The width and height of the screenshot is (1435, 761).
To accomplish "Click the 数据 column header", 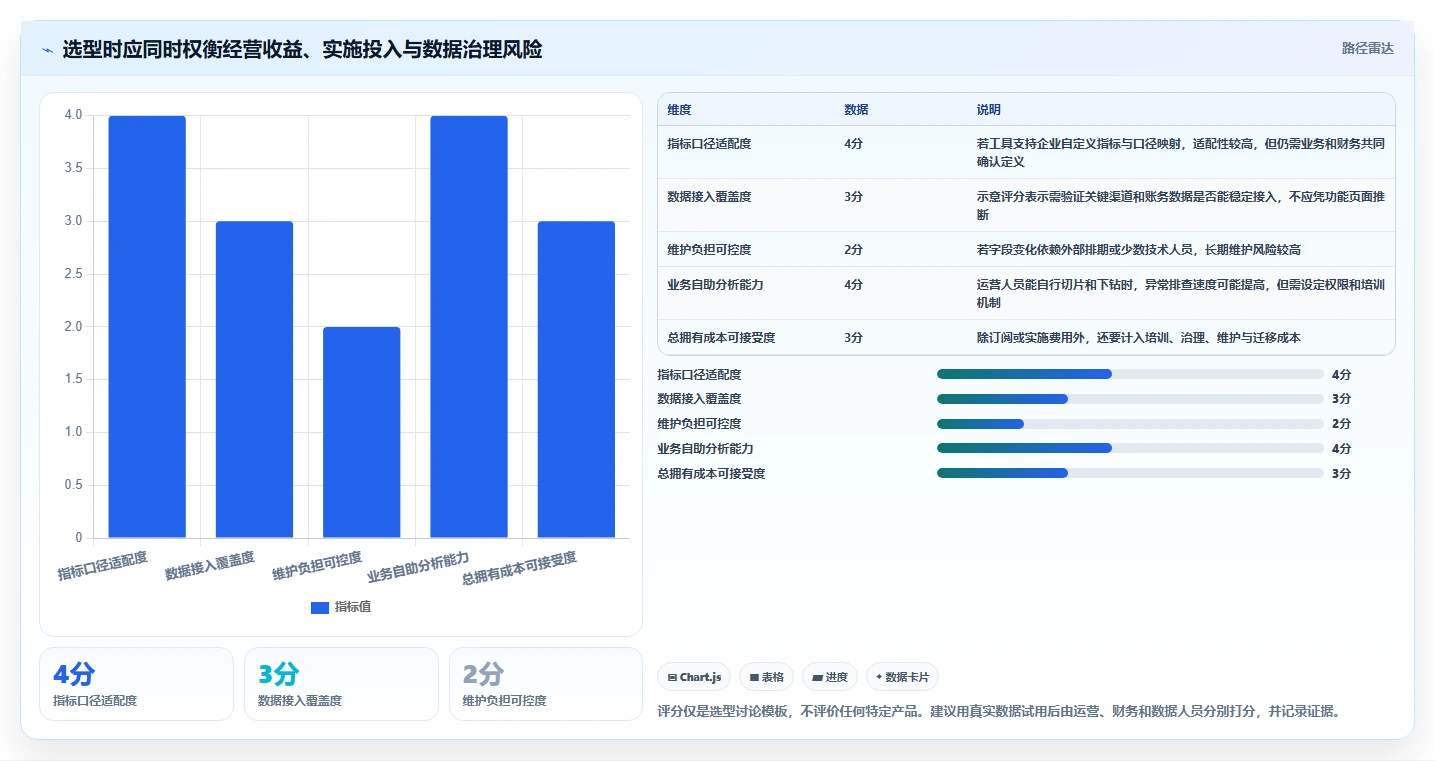I will tap(856, 110).
